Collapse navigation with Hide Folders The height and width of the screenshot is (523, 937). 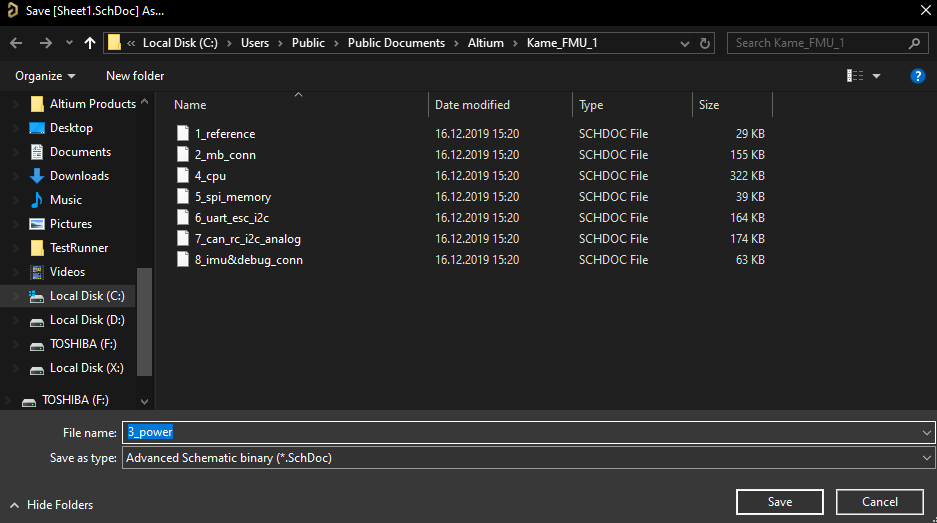tap(52, 505)
